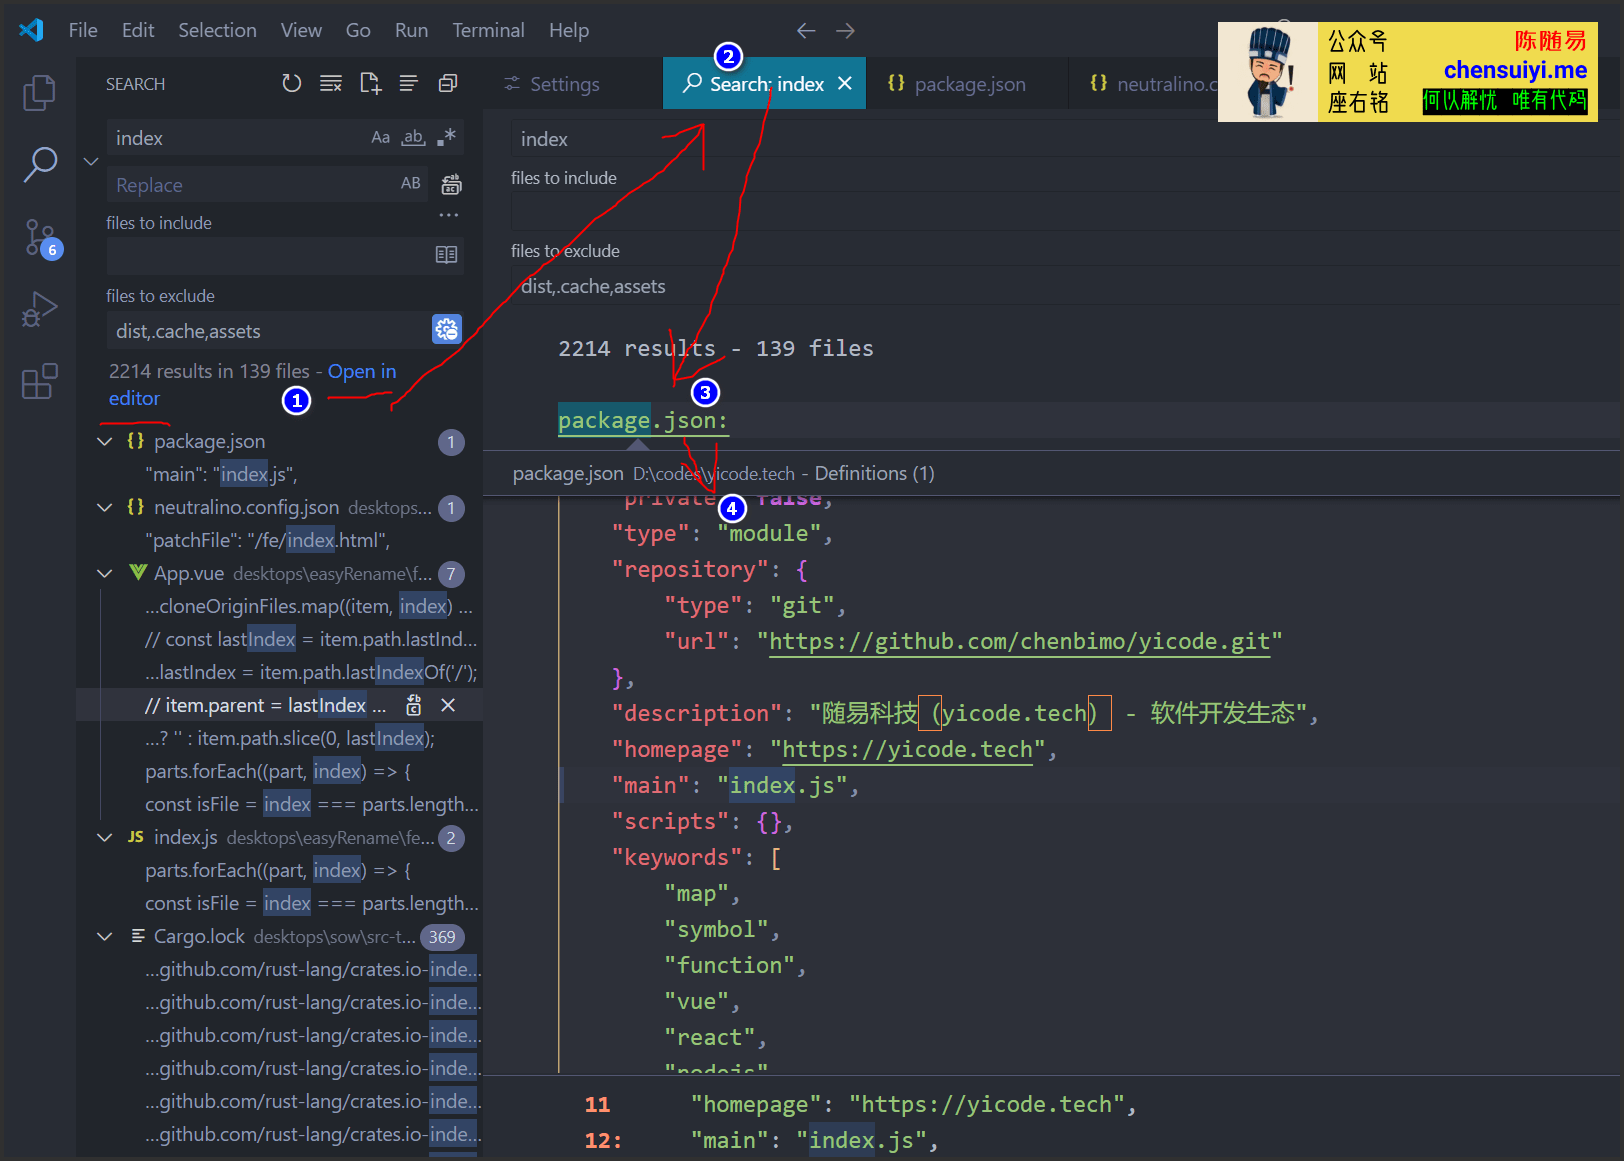Collapse App.vue search results group

point(104,573)
